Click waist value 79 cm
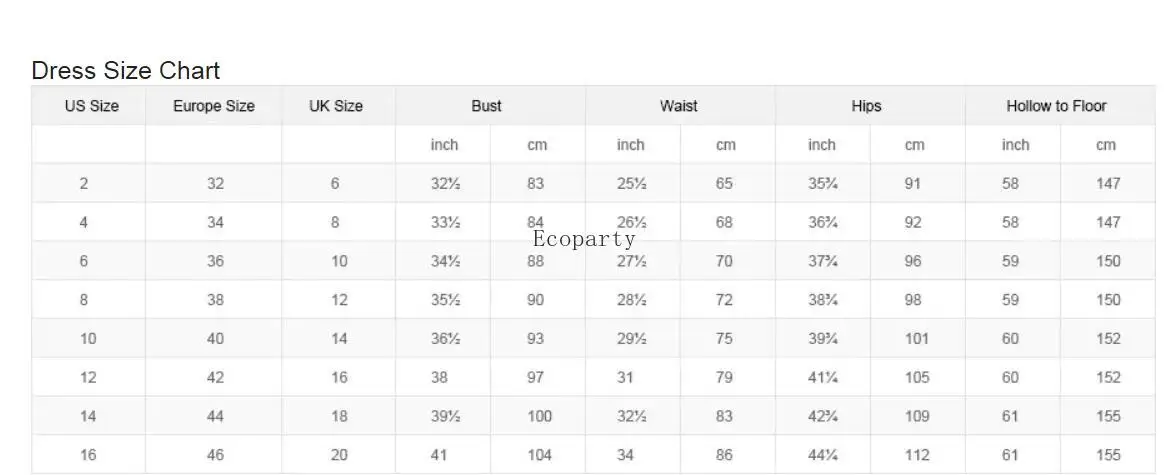Viewport: 1171px width, 475px height. click(724, 378)
